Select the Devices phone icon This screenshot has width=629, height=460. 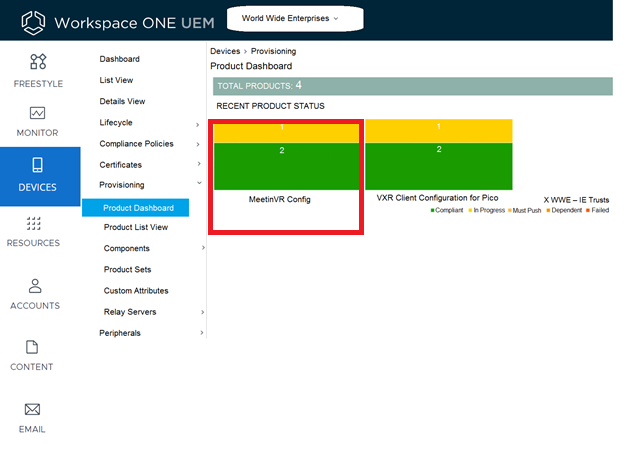pos(37,165)
